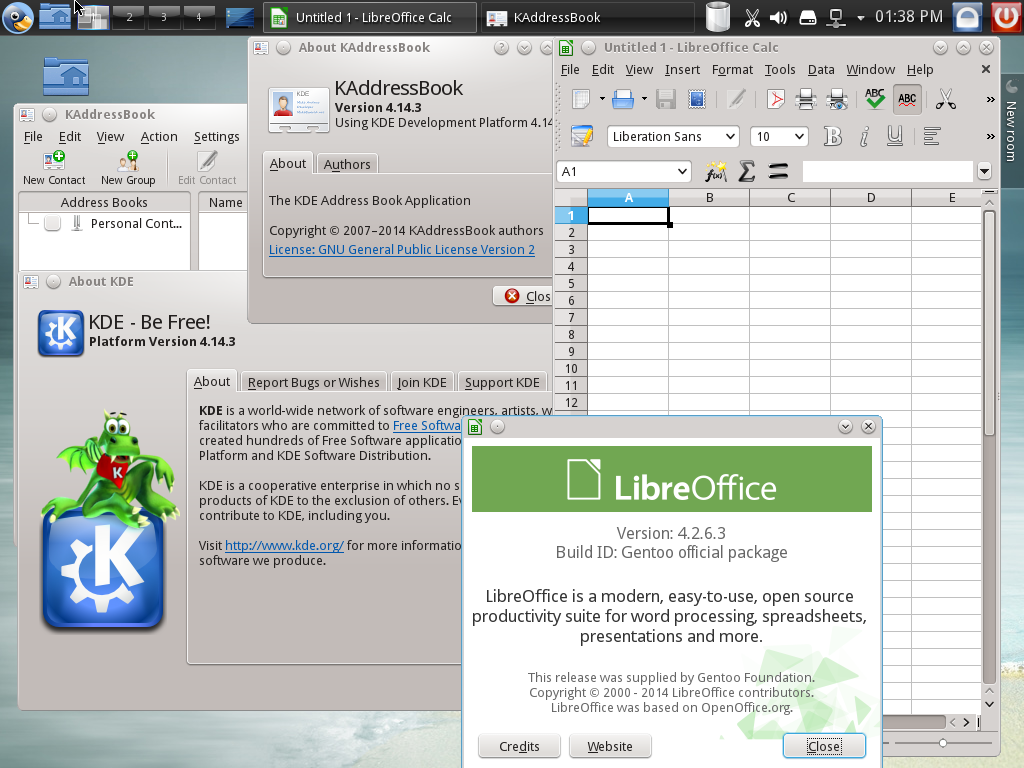1024x768 pixels.
Task: Open the Action menu in KAddressBook
Action: click(159, 136)
